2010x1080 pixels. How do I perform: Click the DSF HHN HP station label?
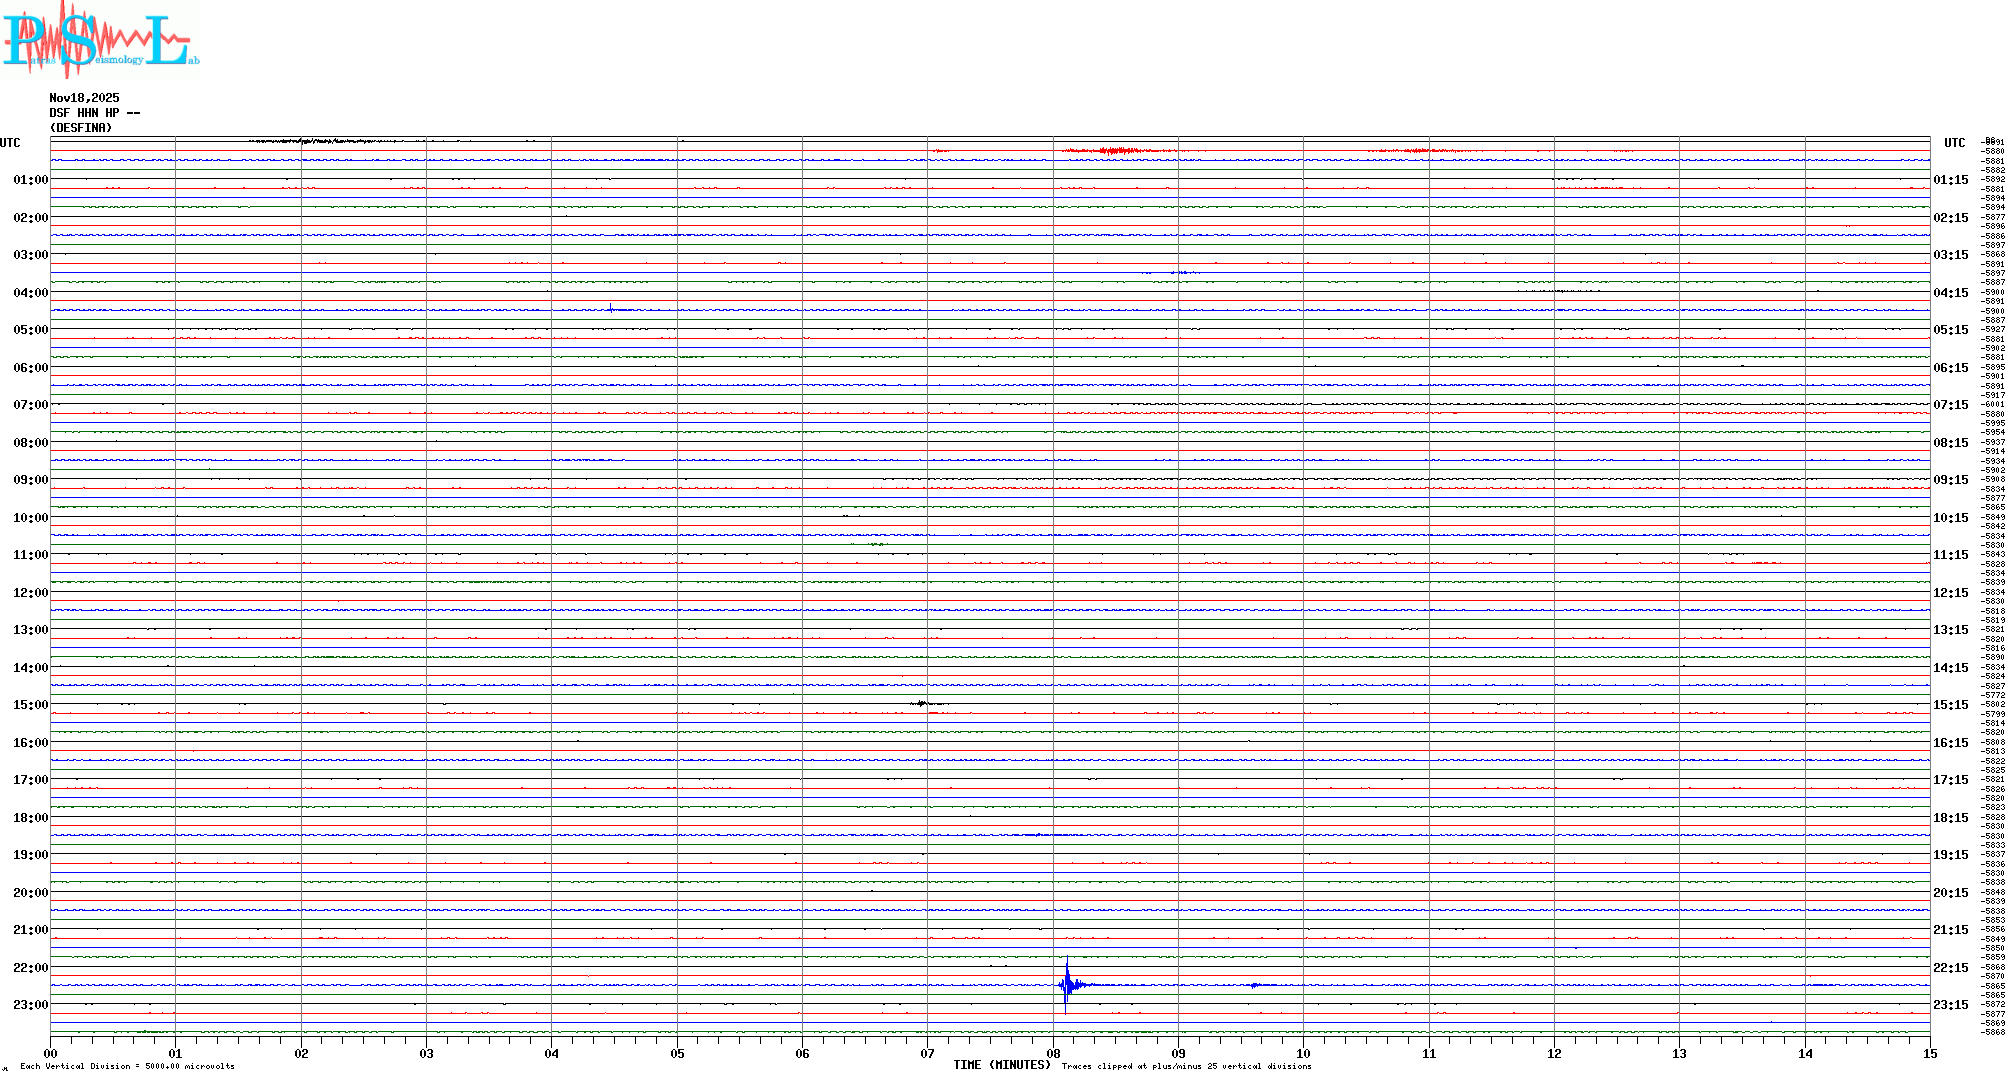94,113
